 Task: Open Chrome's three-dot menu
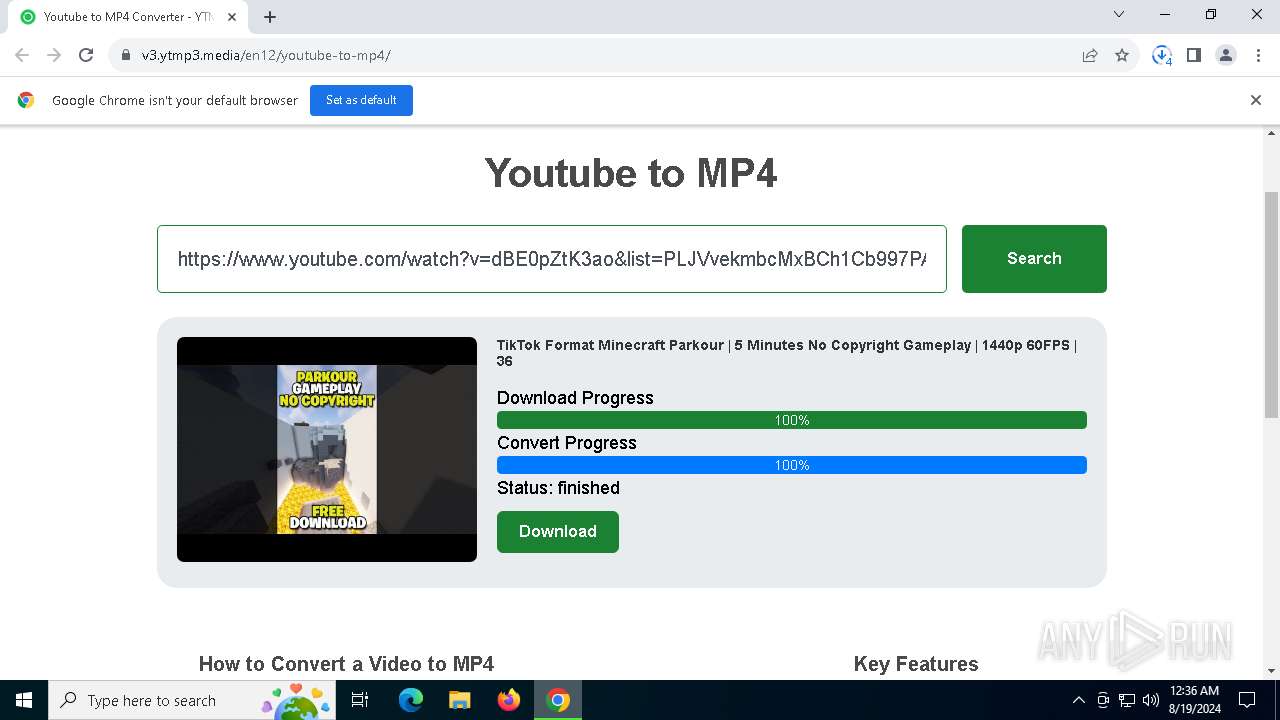[1258, 55]
